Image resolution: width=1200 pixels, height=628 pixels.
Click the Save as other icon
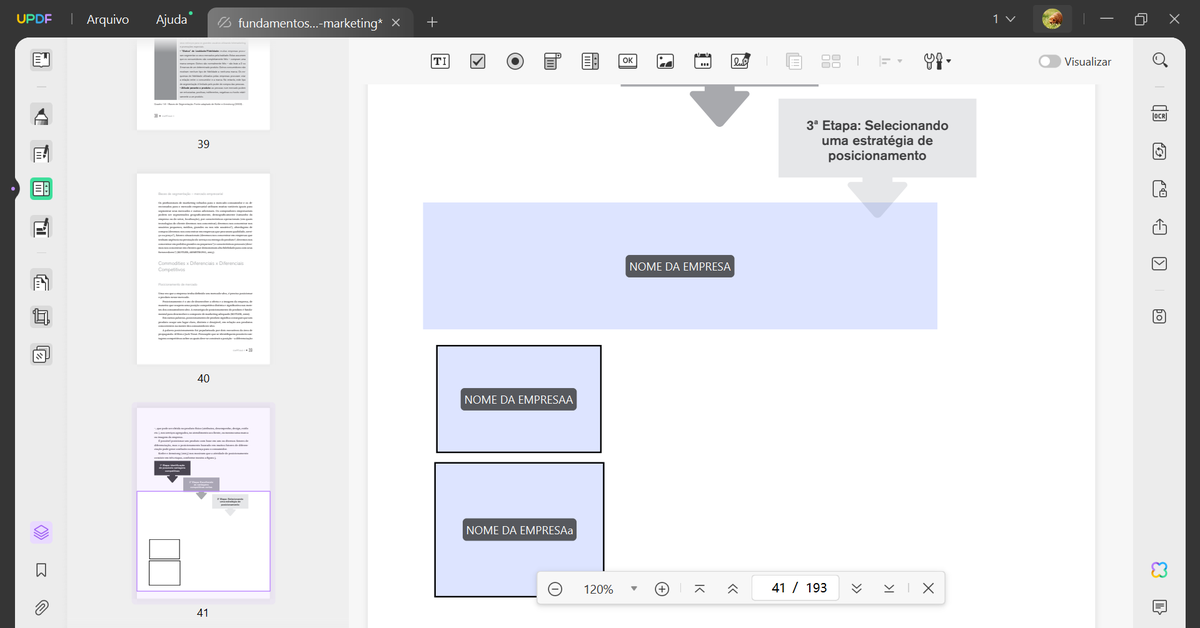click(x=1160, y=316)
